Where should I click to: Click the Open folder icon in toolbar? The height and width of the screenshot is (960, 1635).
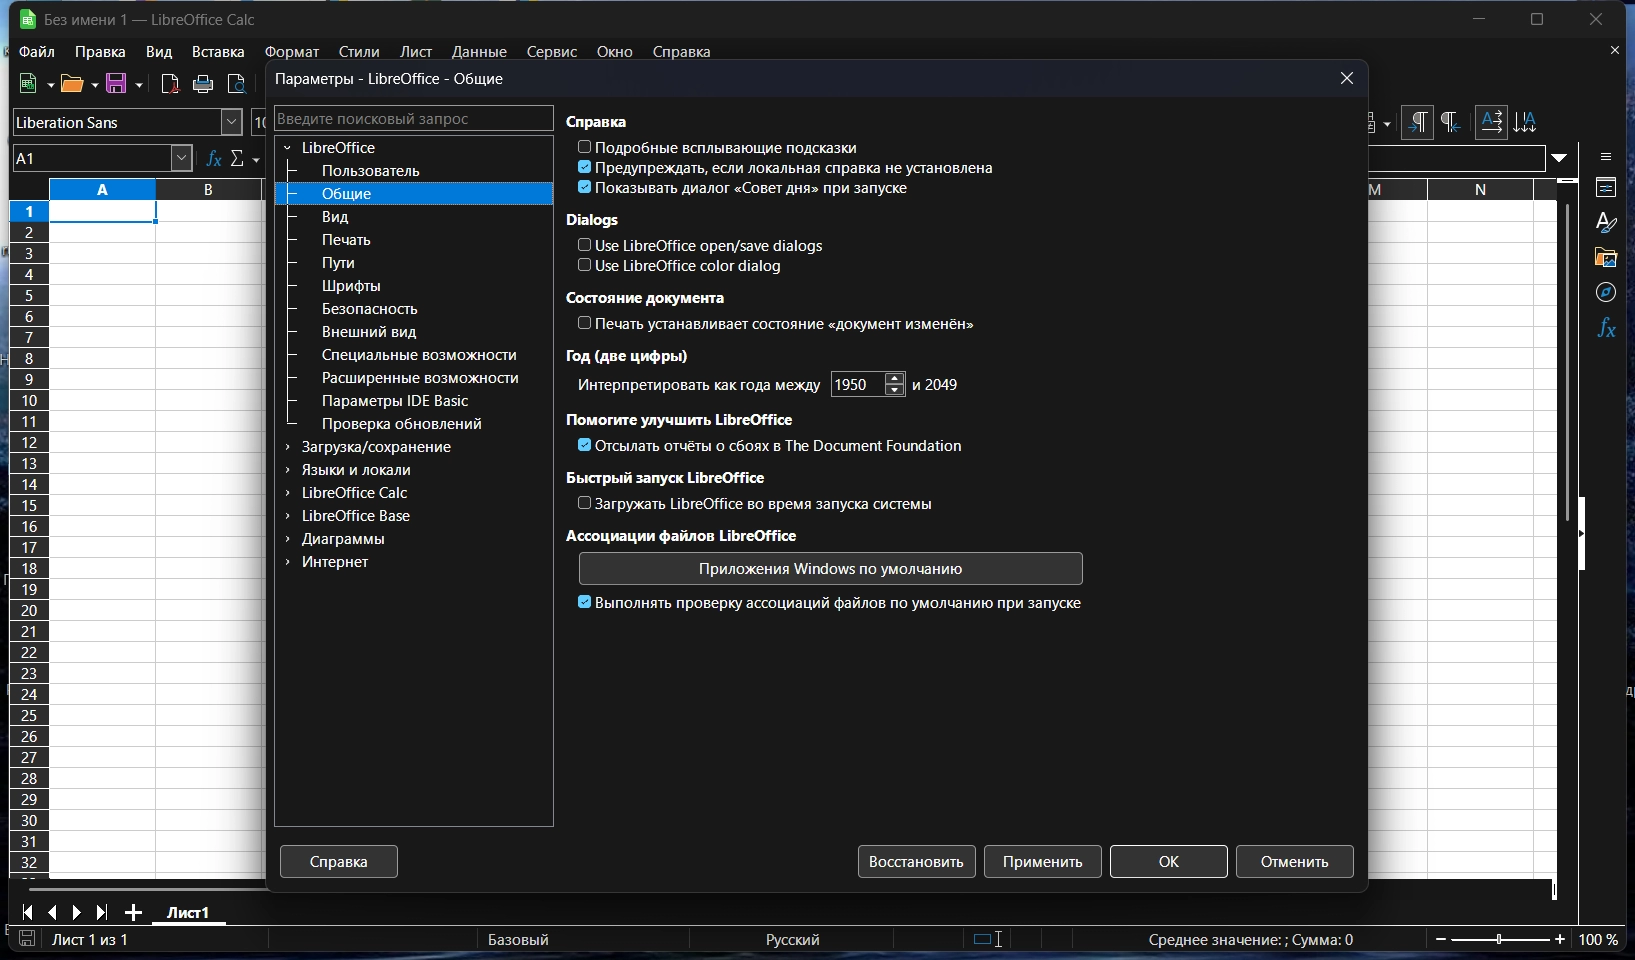click(72, 84)
